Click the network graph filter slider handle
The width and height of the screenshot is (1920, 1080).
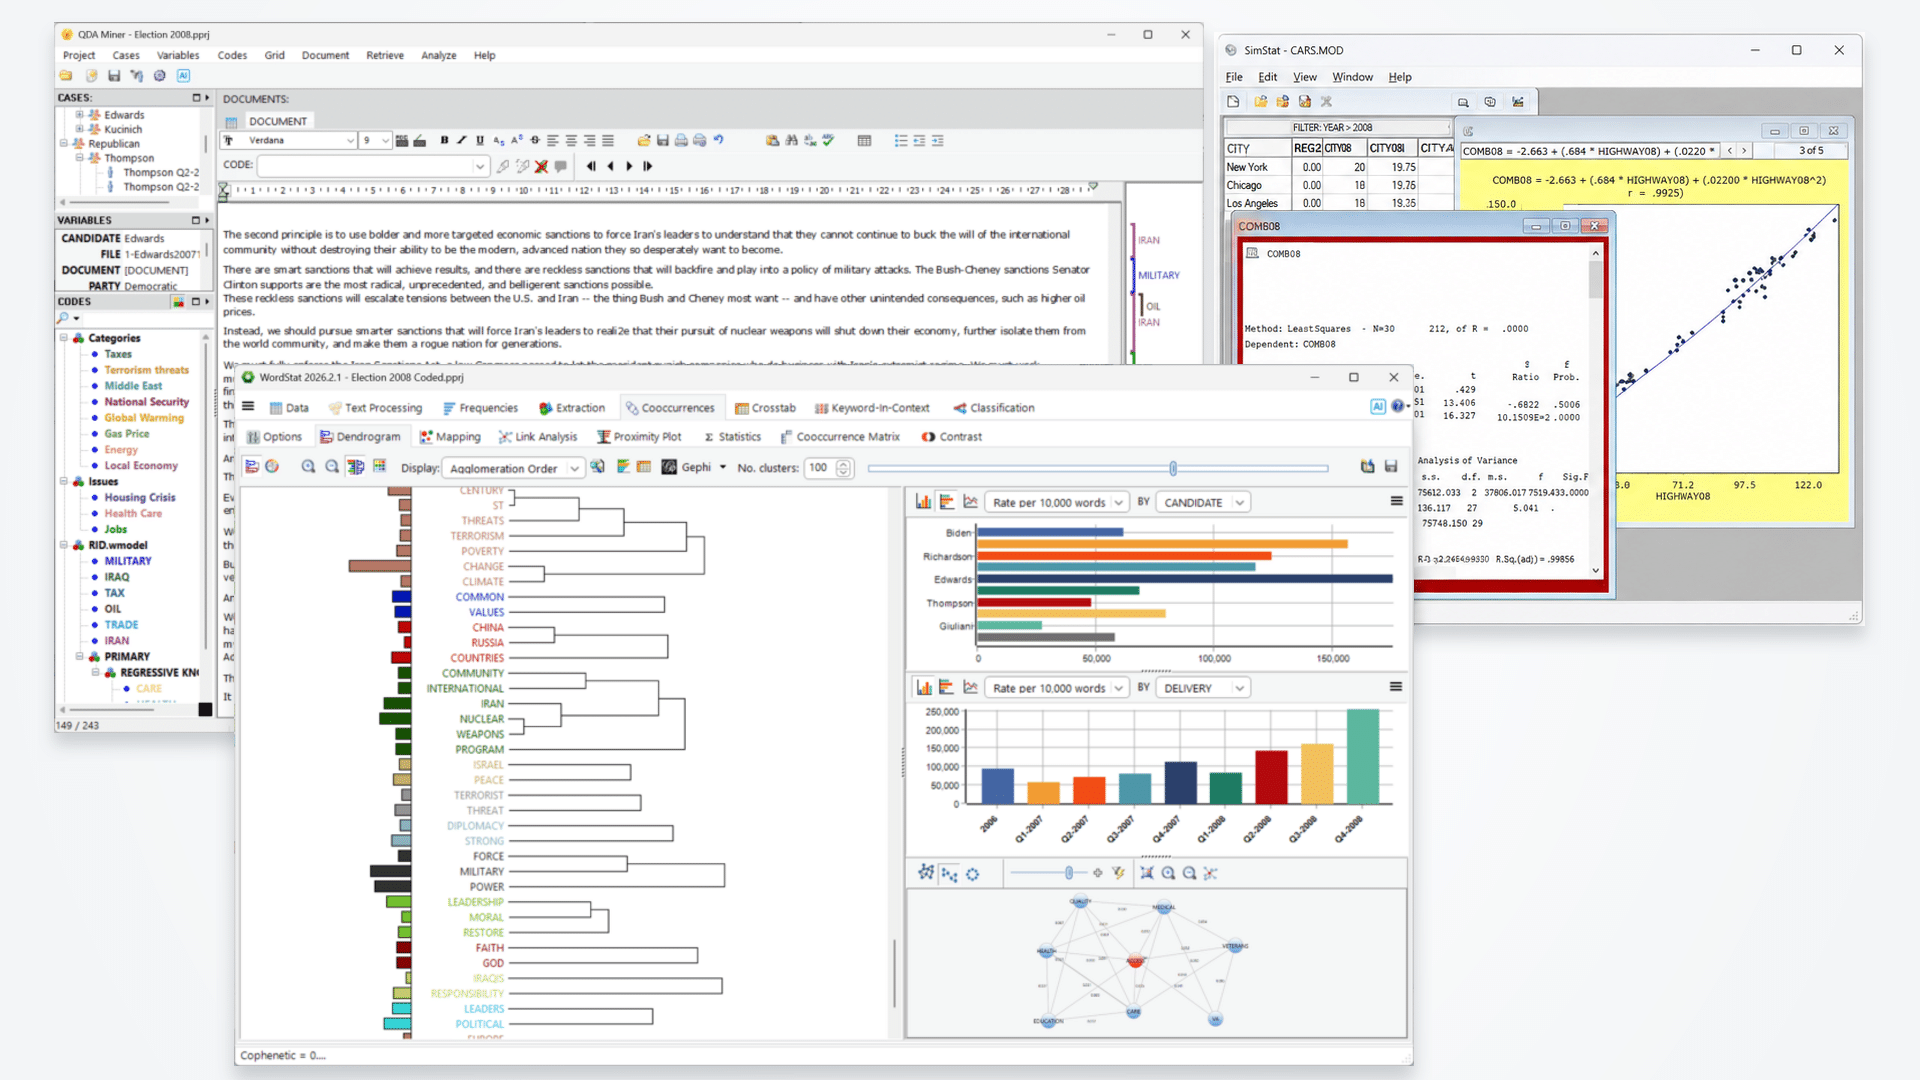(x=1069, y=874)
